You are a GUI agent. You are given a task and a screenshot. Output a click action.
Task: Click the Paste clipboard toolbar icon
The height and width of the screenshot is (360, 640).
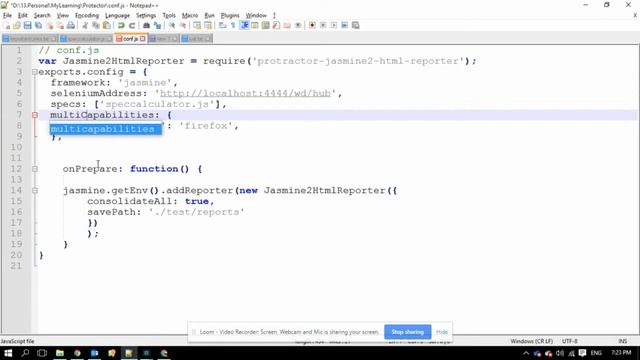pyautogui.click(x=107, y=25)
